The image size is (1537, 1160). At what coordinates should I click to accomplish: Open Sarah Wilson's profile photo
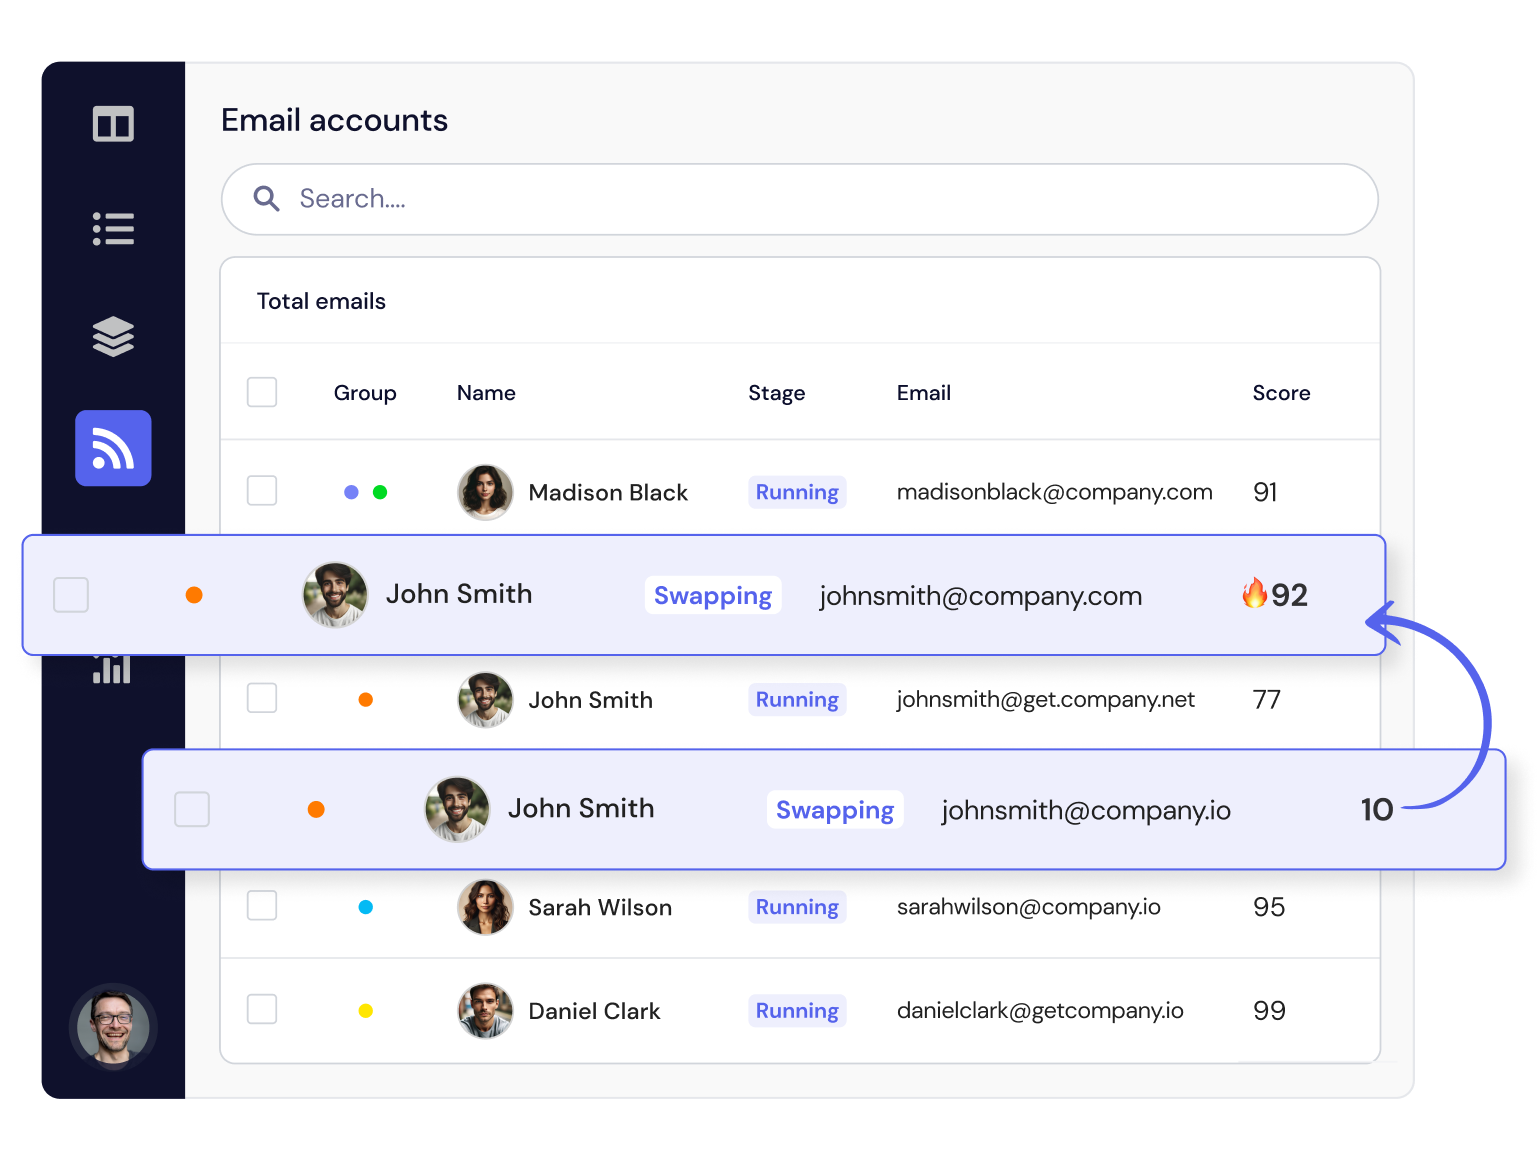(x=485, y=907)
